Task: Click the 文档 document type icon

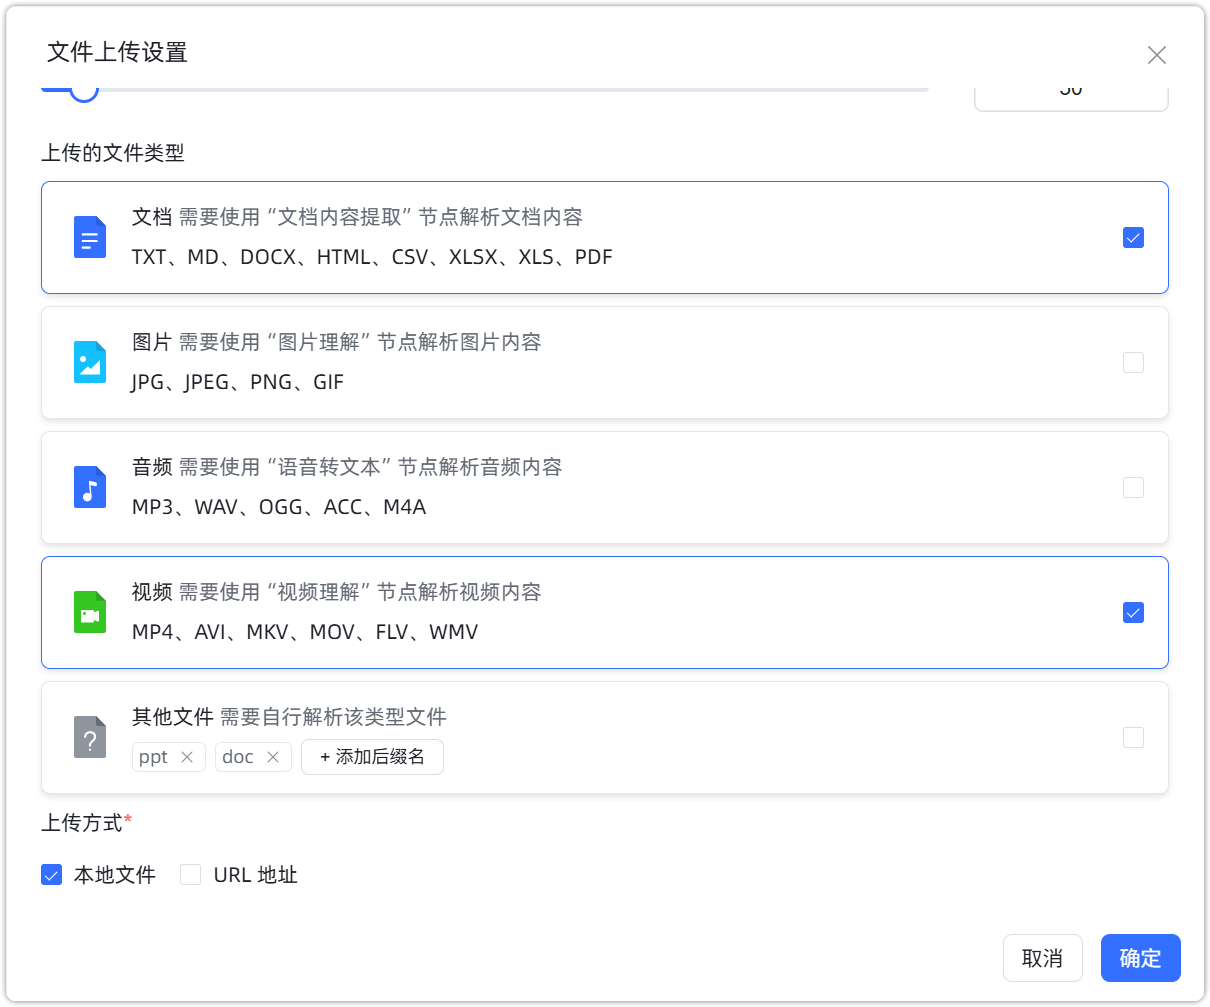Action: pyautogui.click(x=89, y=237)
